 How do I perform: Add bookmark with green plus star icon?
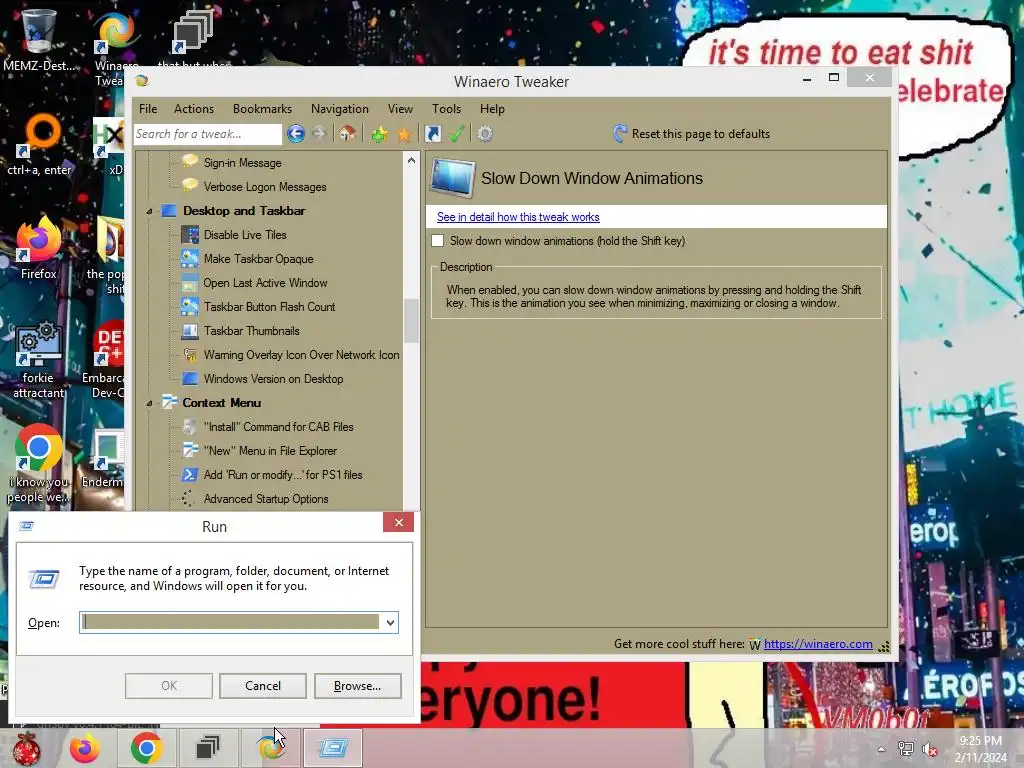(x=379, y=134)
